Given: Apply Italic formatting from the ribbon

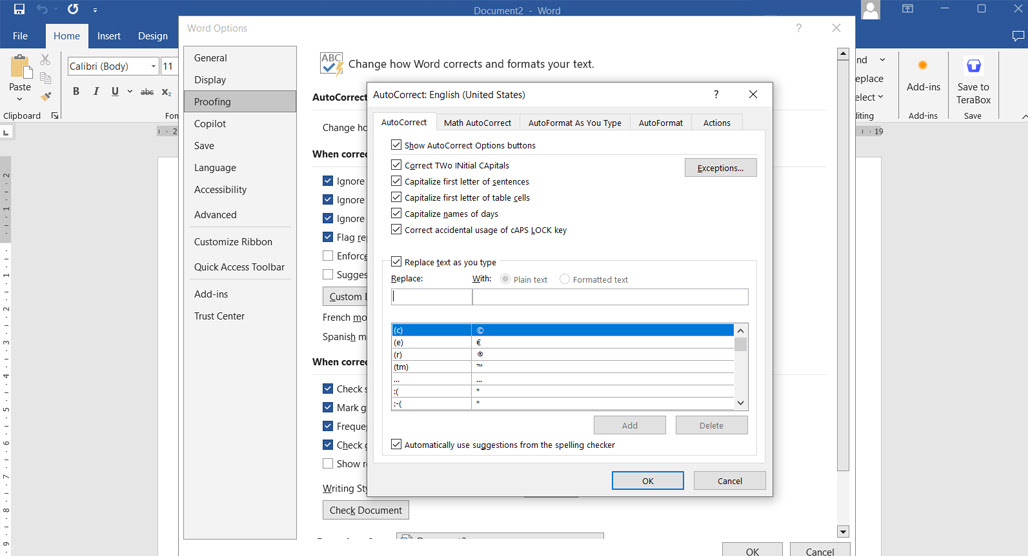Looking at the screenshot, I should pos(96,91).
